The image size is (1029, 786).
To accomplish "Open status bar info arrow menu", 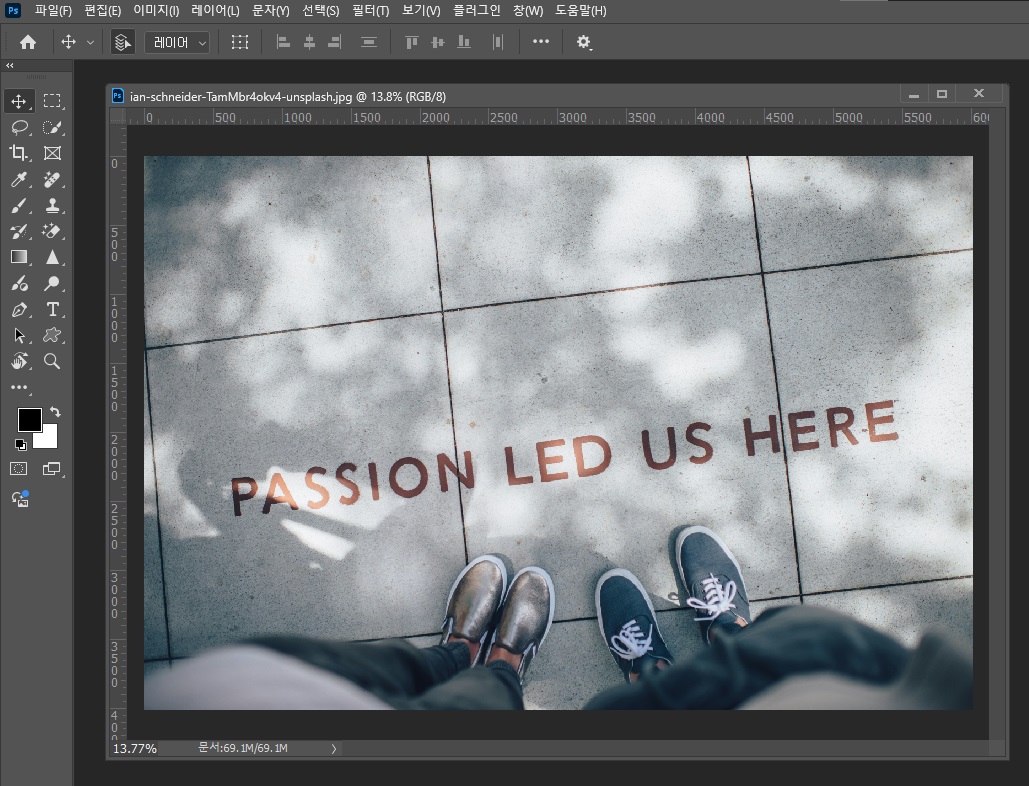I will (x=333, y=749).
